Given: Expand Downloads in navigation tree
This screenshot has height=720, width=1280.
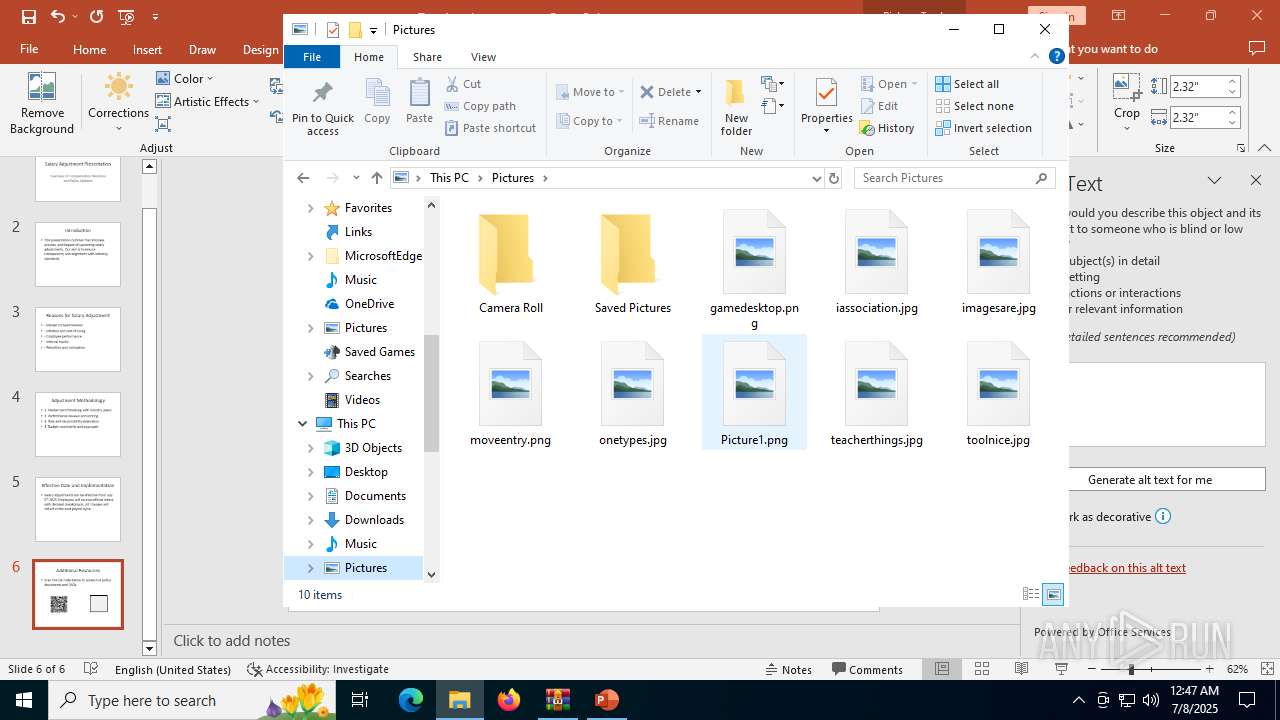Looking at the screenshot, I should (x=310, y=520).
